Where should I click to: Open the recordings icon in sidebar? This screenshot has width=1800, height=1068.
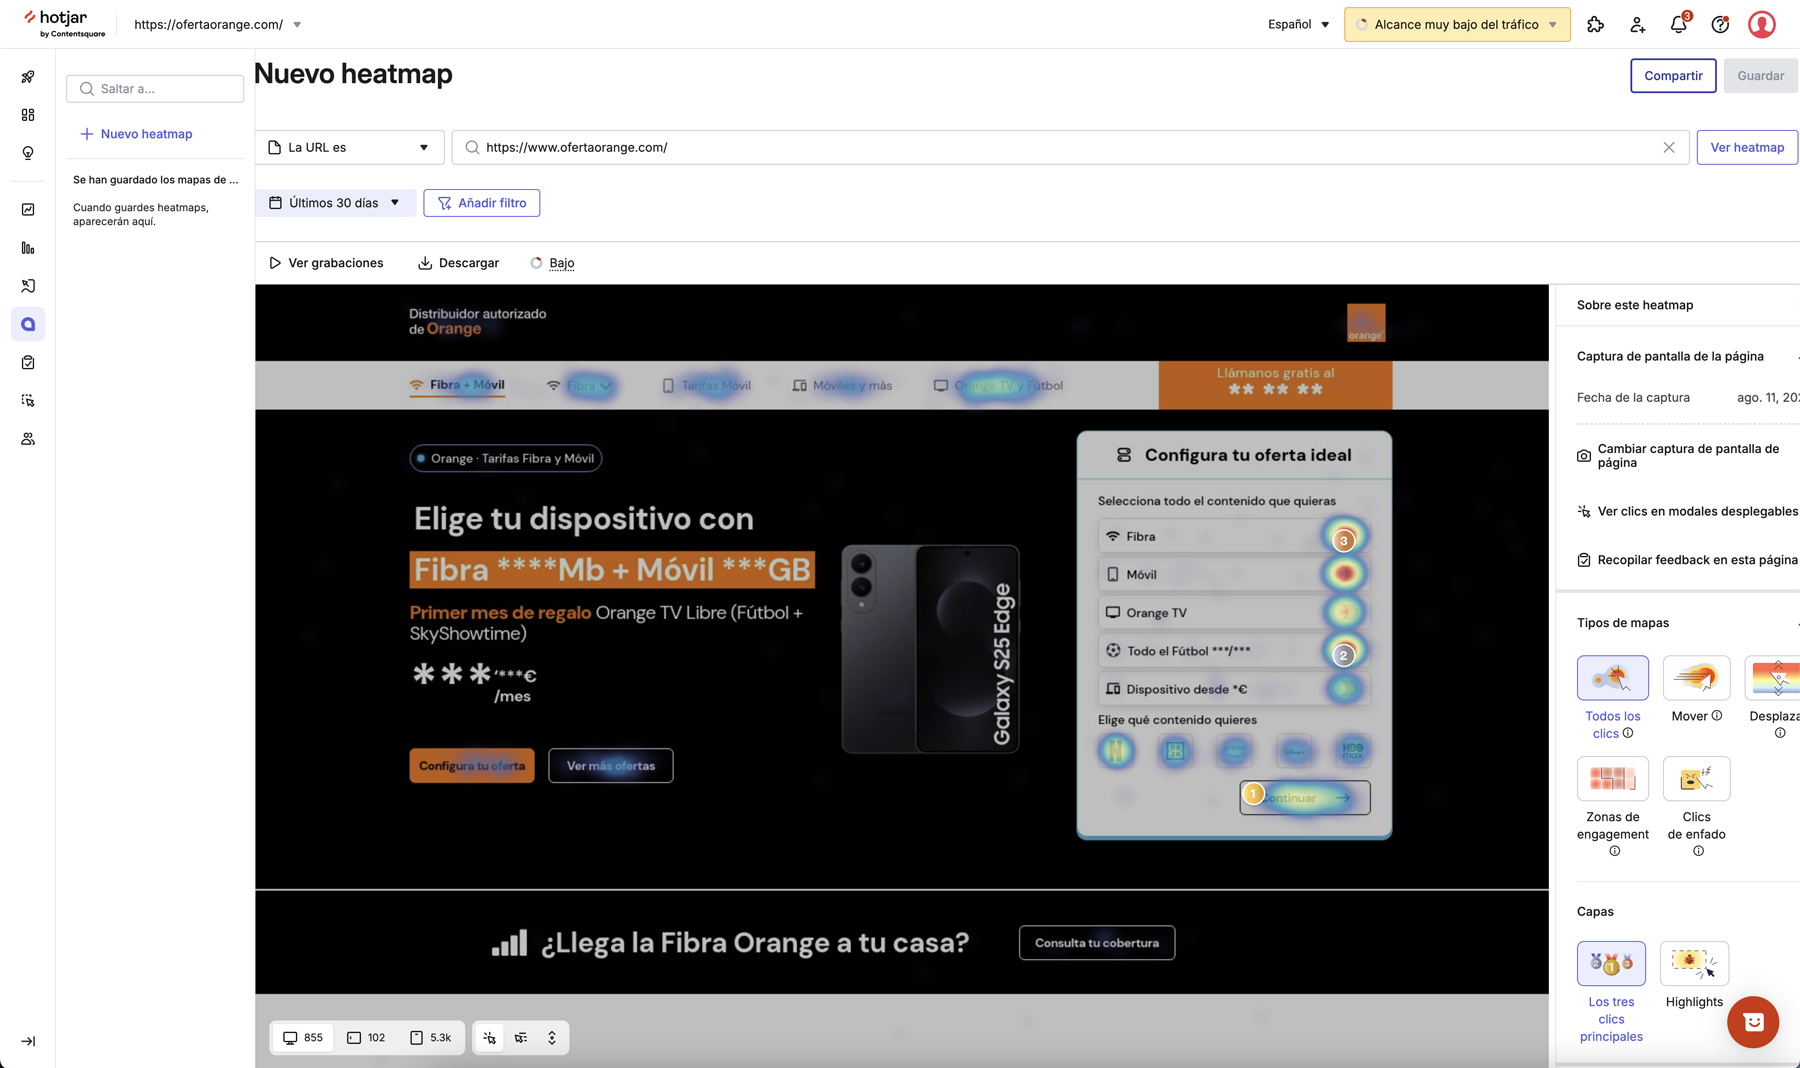pos(28,286)
